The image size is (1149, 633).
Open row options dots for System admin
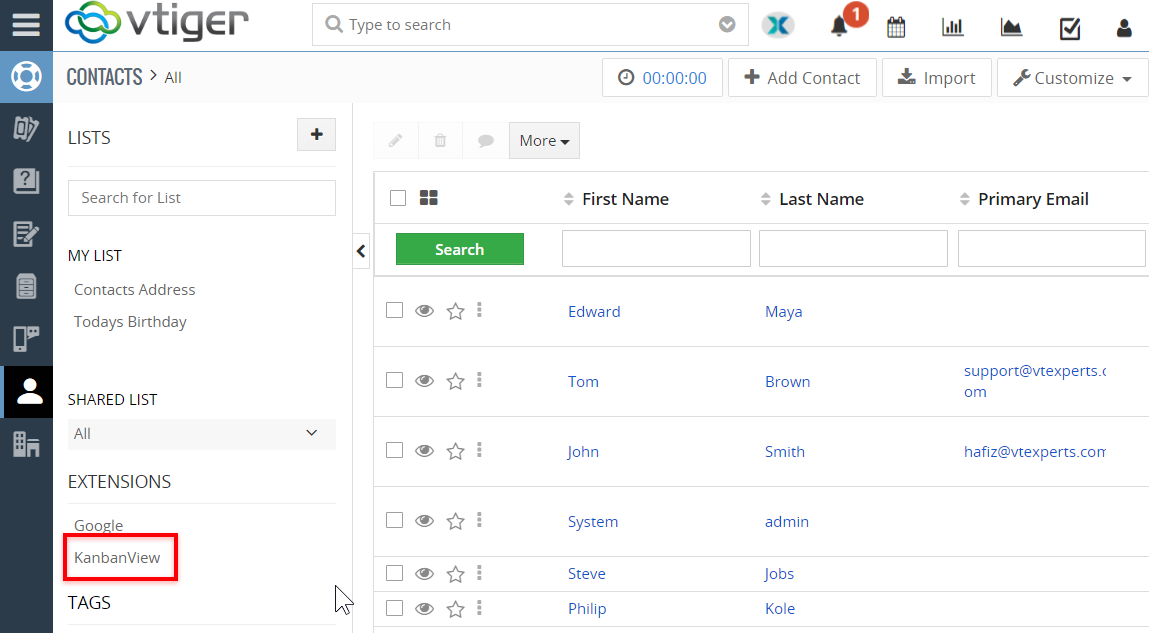tap(479, 520)
